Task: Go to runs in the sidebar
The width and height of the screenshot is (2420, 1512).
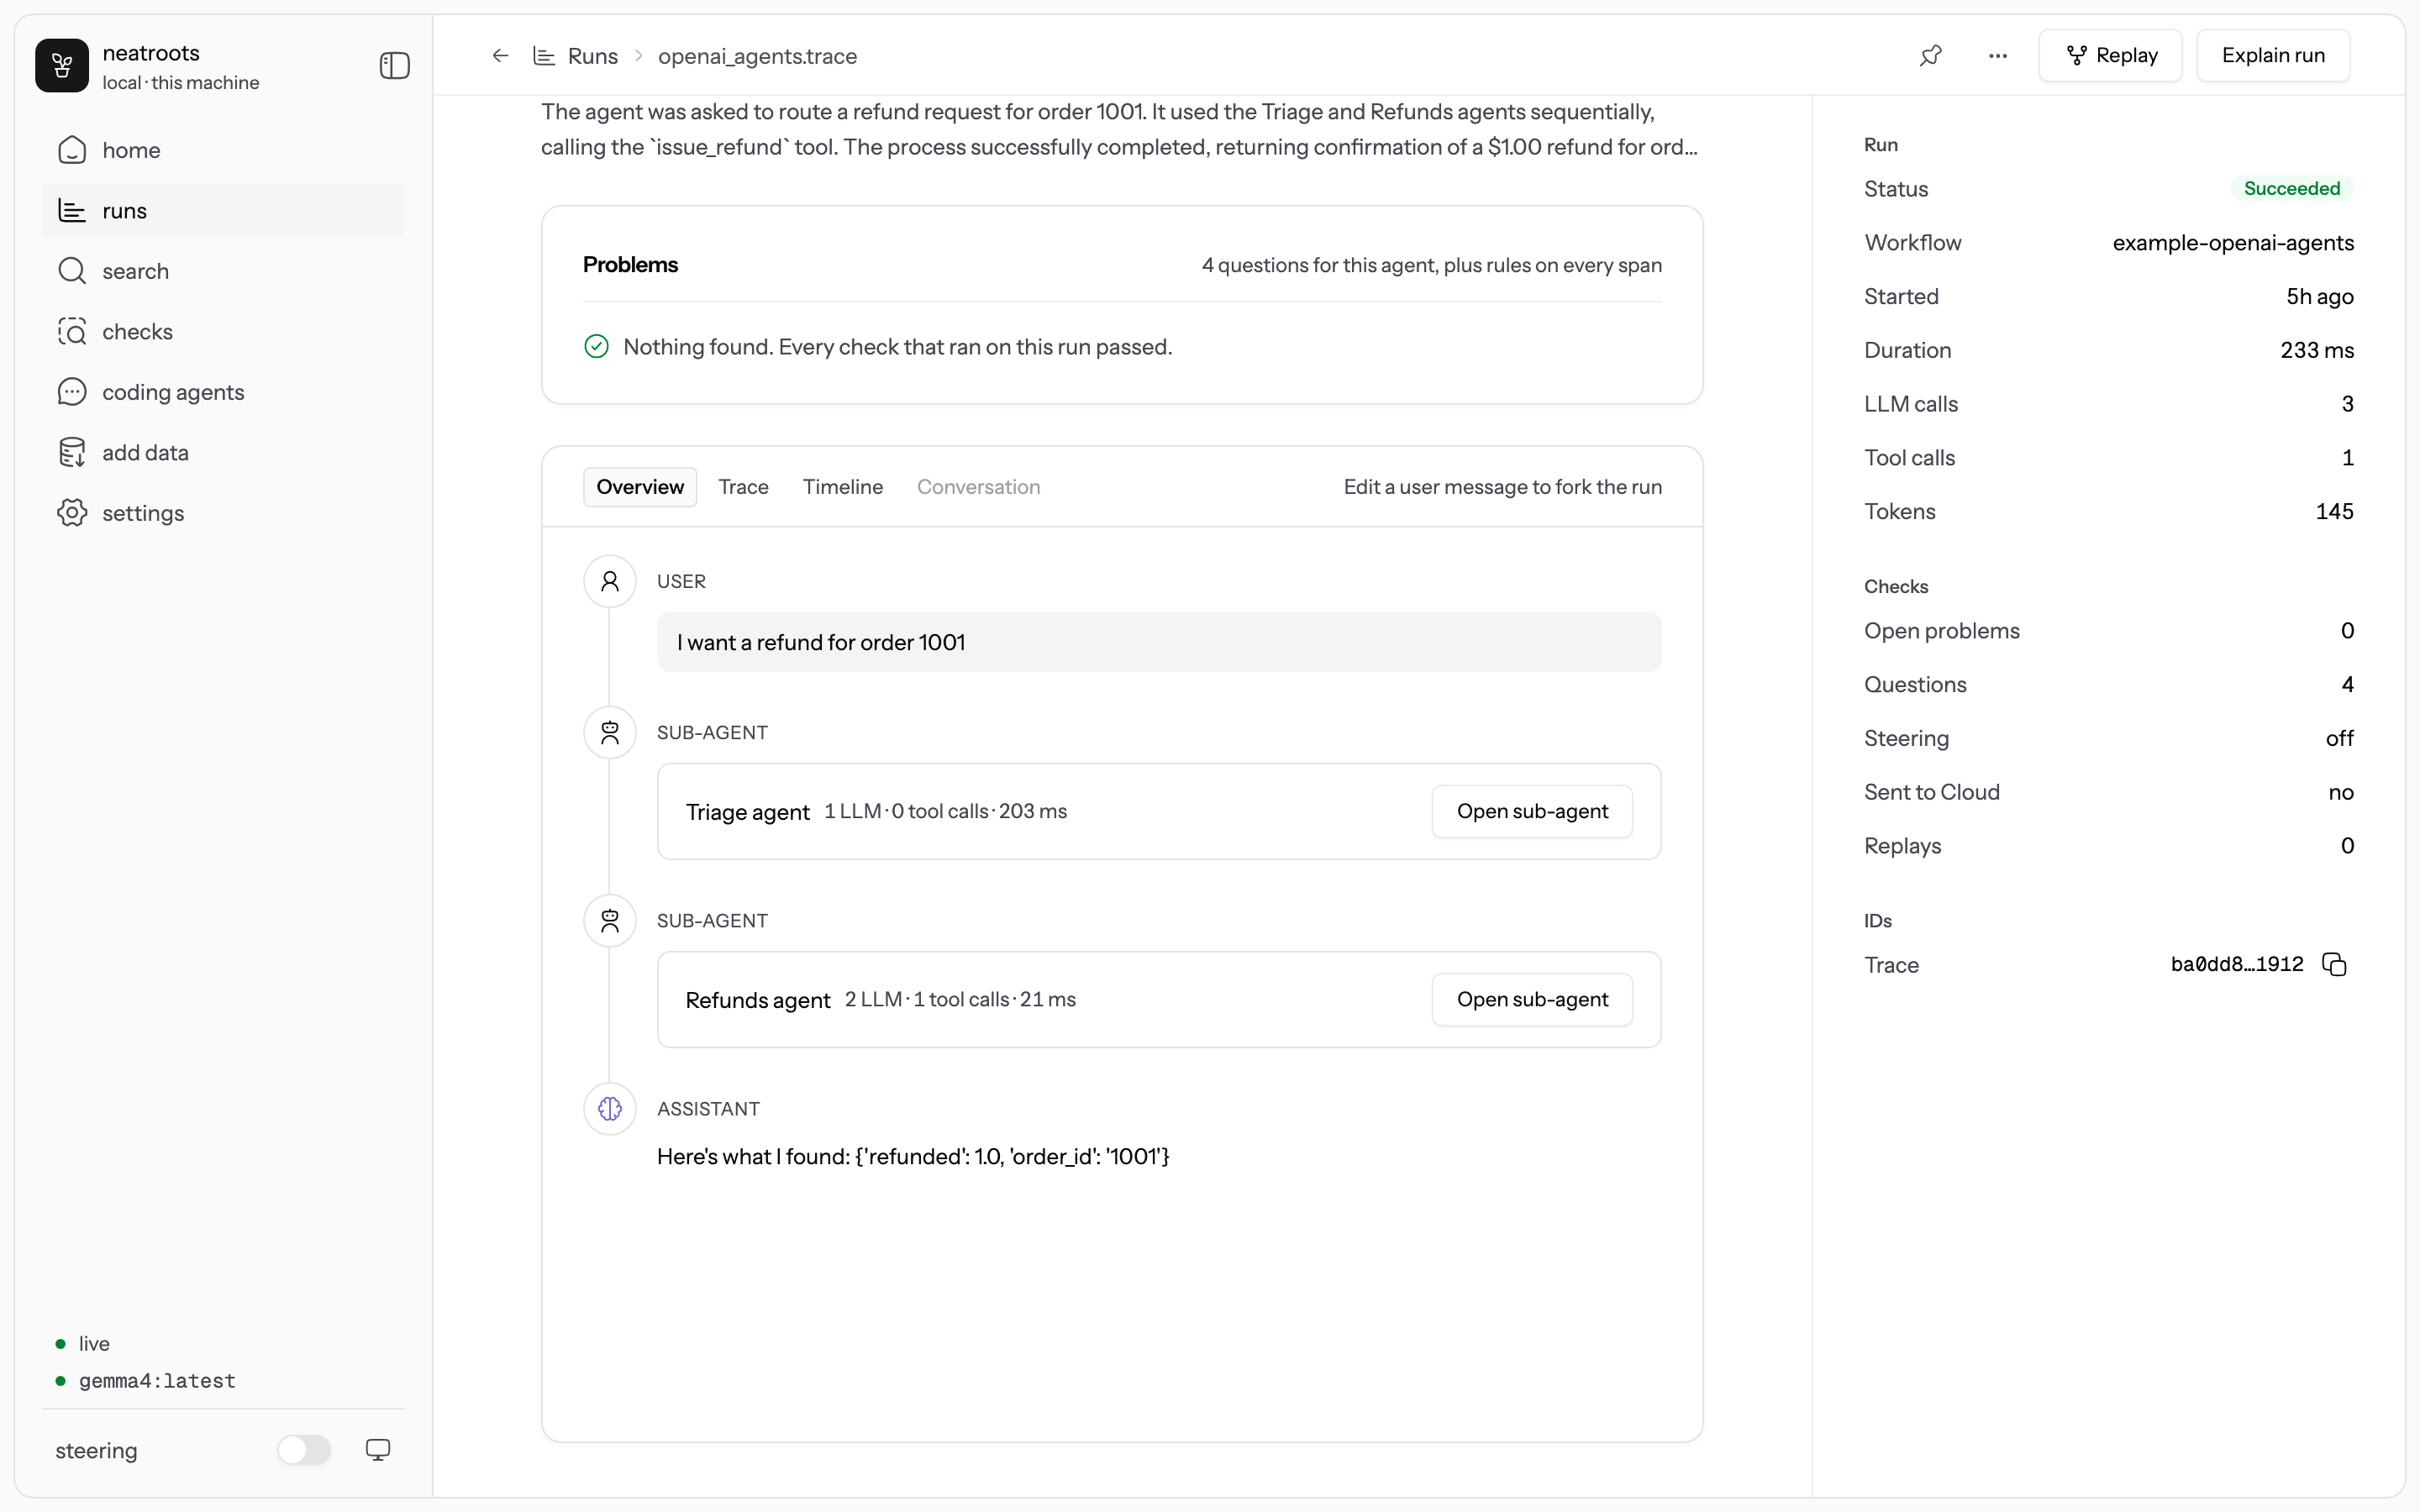Action: [224, 211]
